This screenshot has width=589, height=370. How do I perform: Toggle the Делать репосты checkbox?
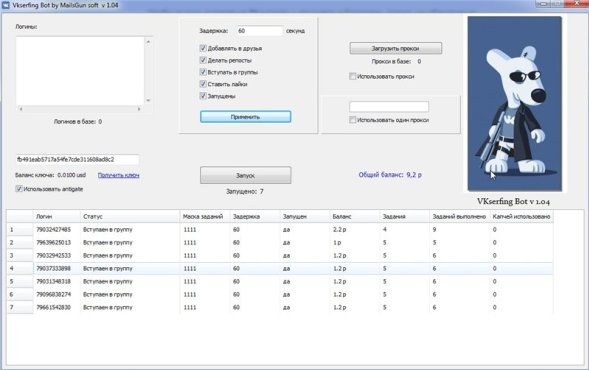coord(203,60)
